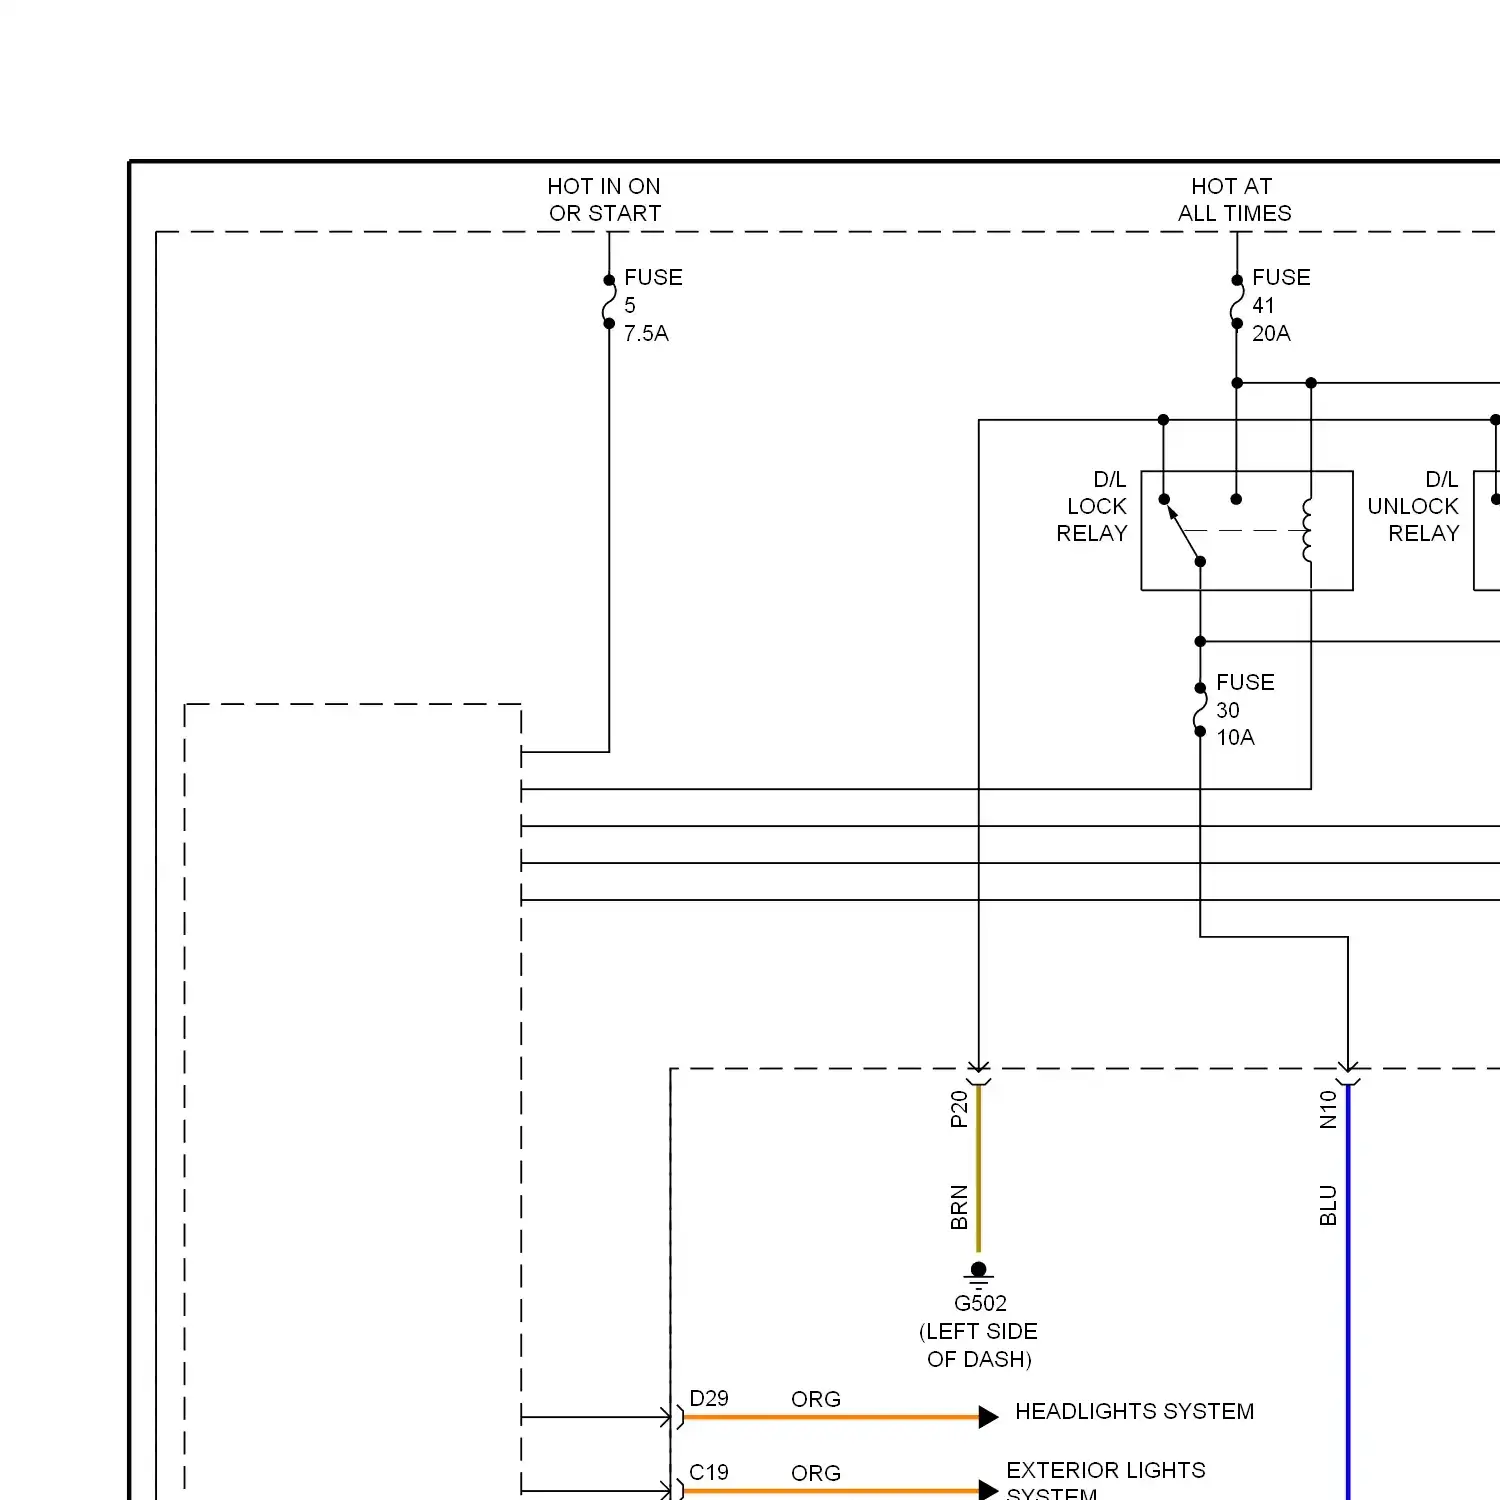Select the Fuse 41 20A label

tap(1281, 305)
